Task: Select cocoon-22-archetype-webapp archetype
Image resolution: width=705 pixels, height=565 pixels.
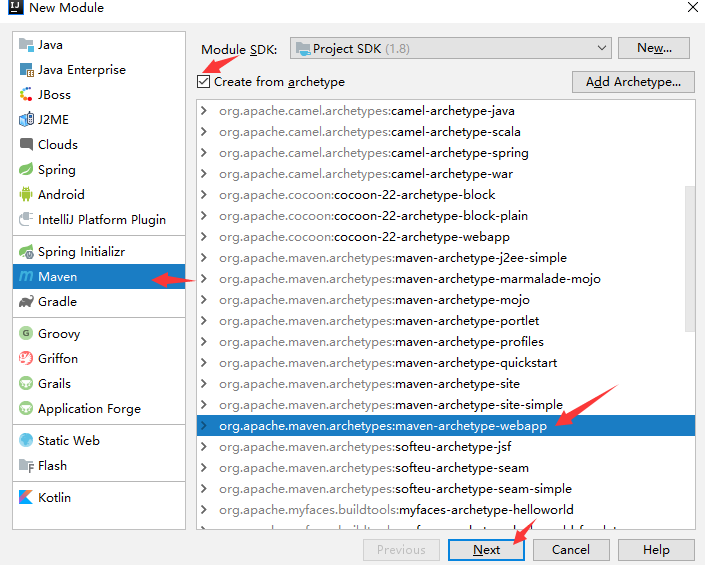Action: pyautogui.click(x=446, y=237)
